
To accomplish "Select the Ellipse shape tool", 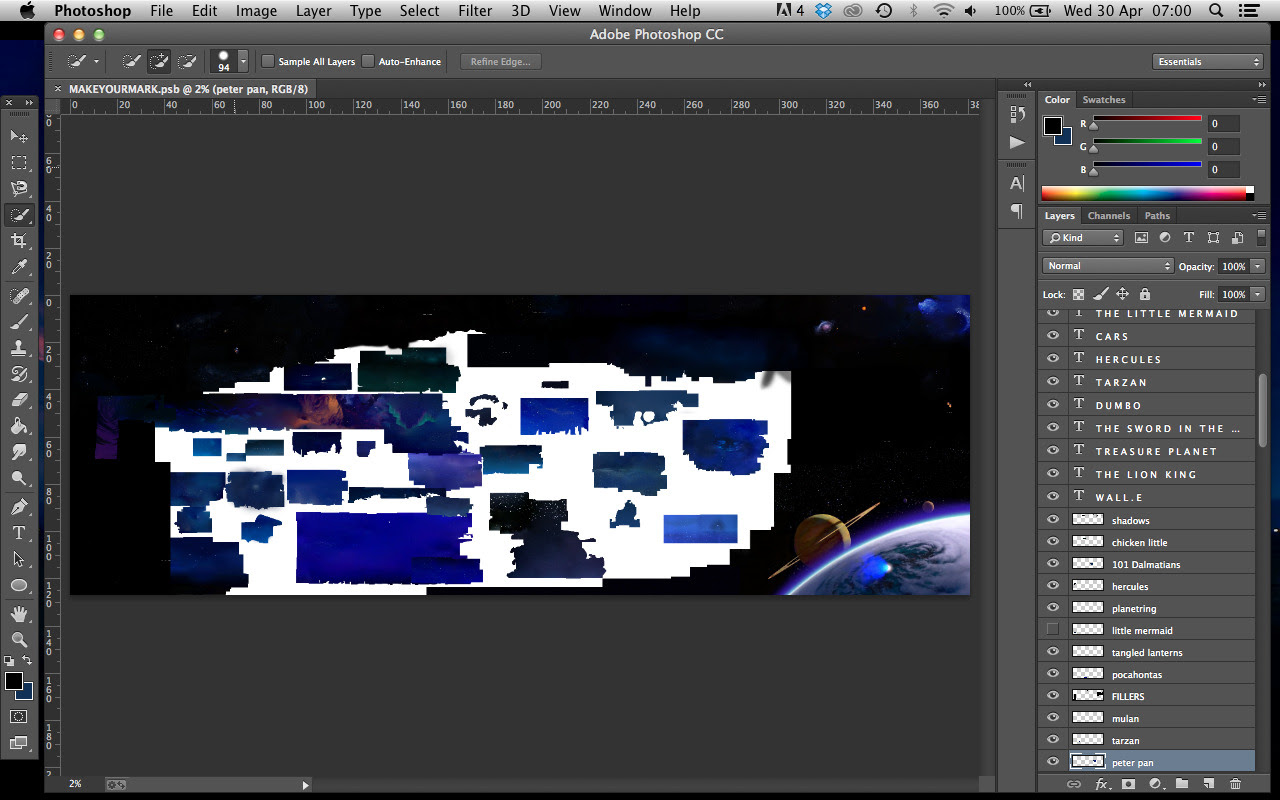I will [x=19, y=585].
